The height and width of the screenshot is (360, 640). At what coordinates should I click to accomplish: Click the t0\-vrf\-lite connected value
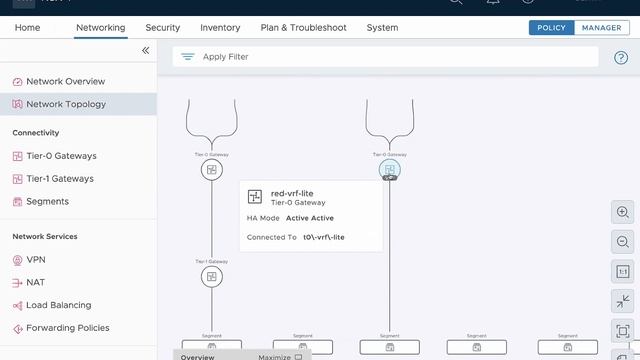click(324, 238)
